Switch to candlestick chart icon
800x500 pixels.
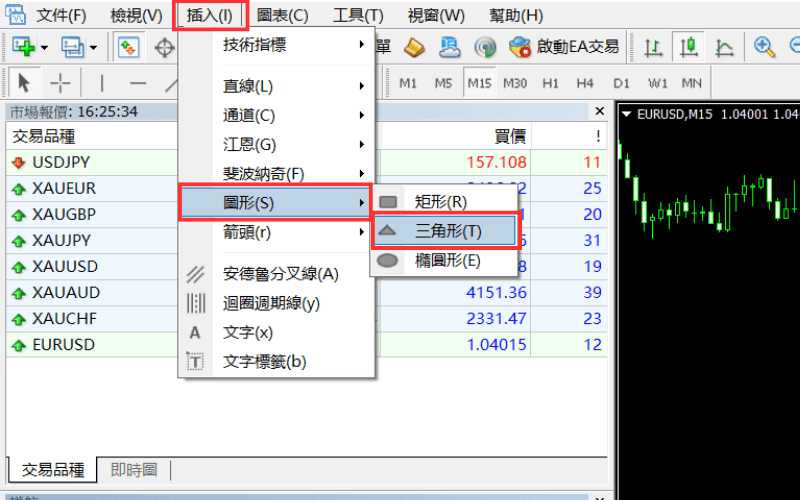coord(689,47)
